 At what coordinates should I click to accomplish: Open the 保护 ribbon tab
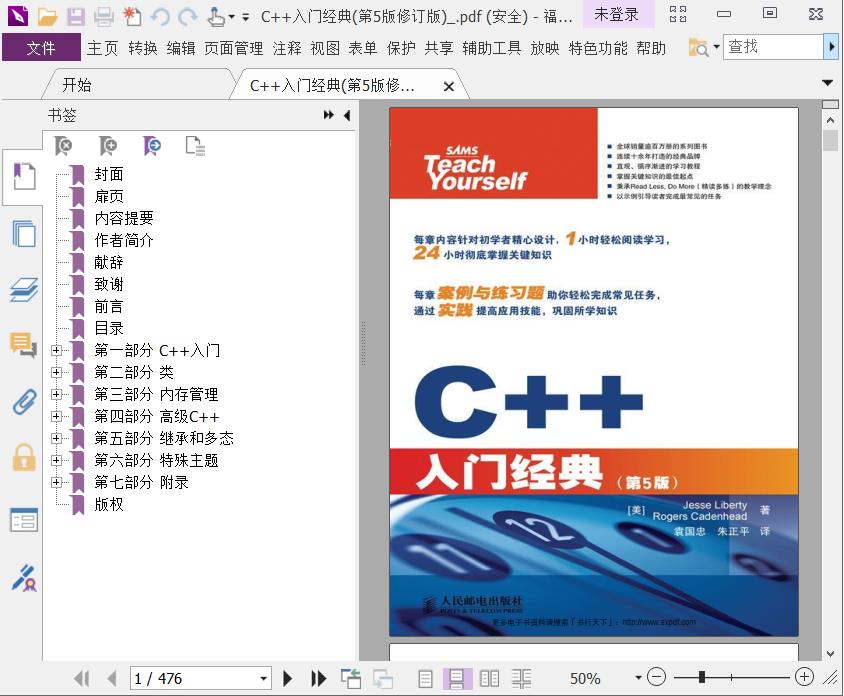[401, 48]
